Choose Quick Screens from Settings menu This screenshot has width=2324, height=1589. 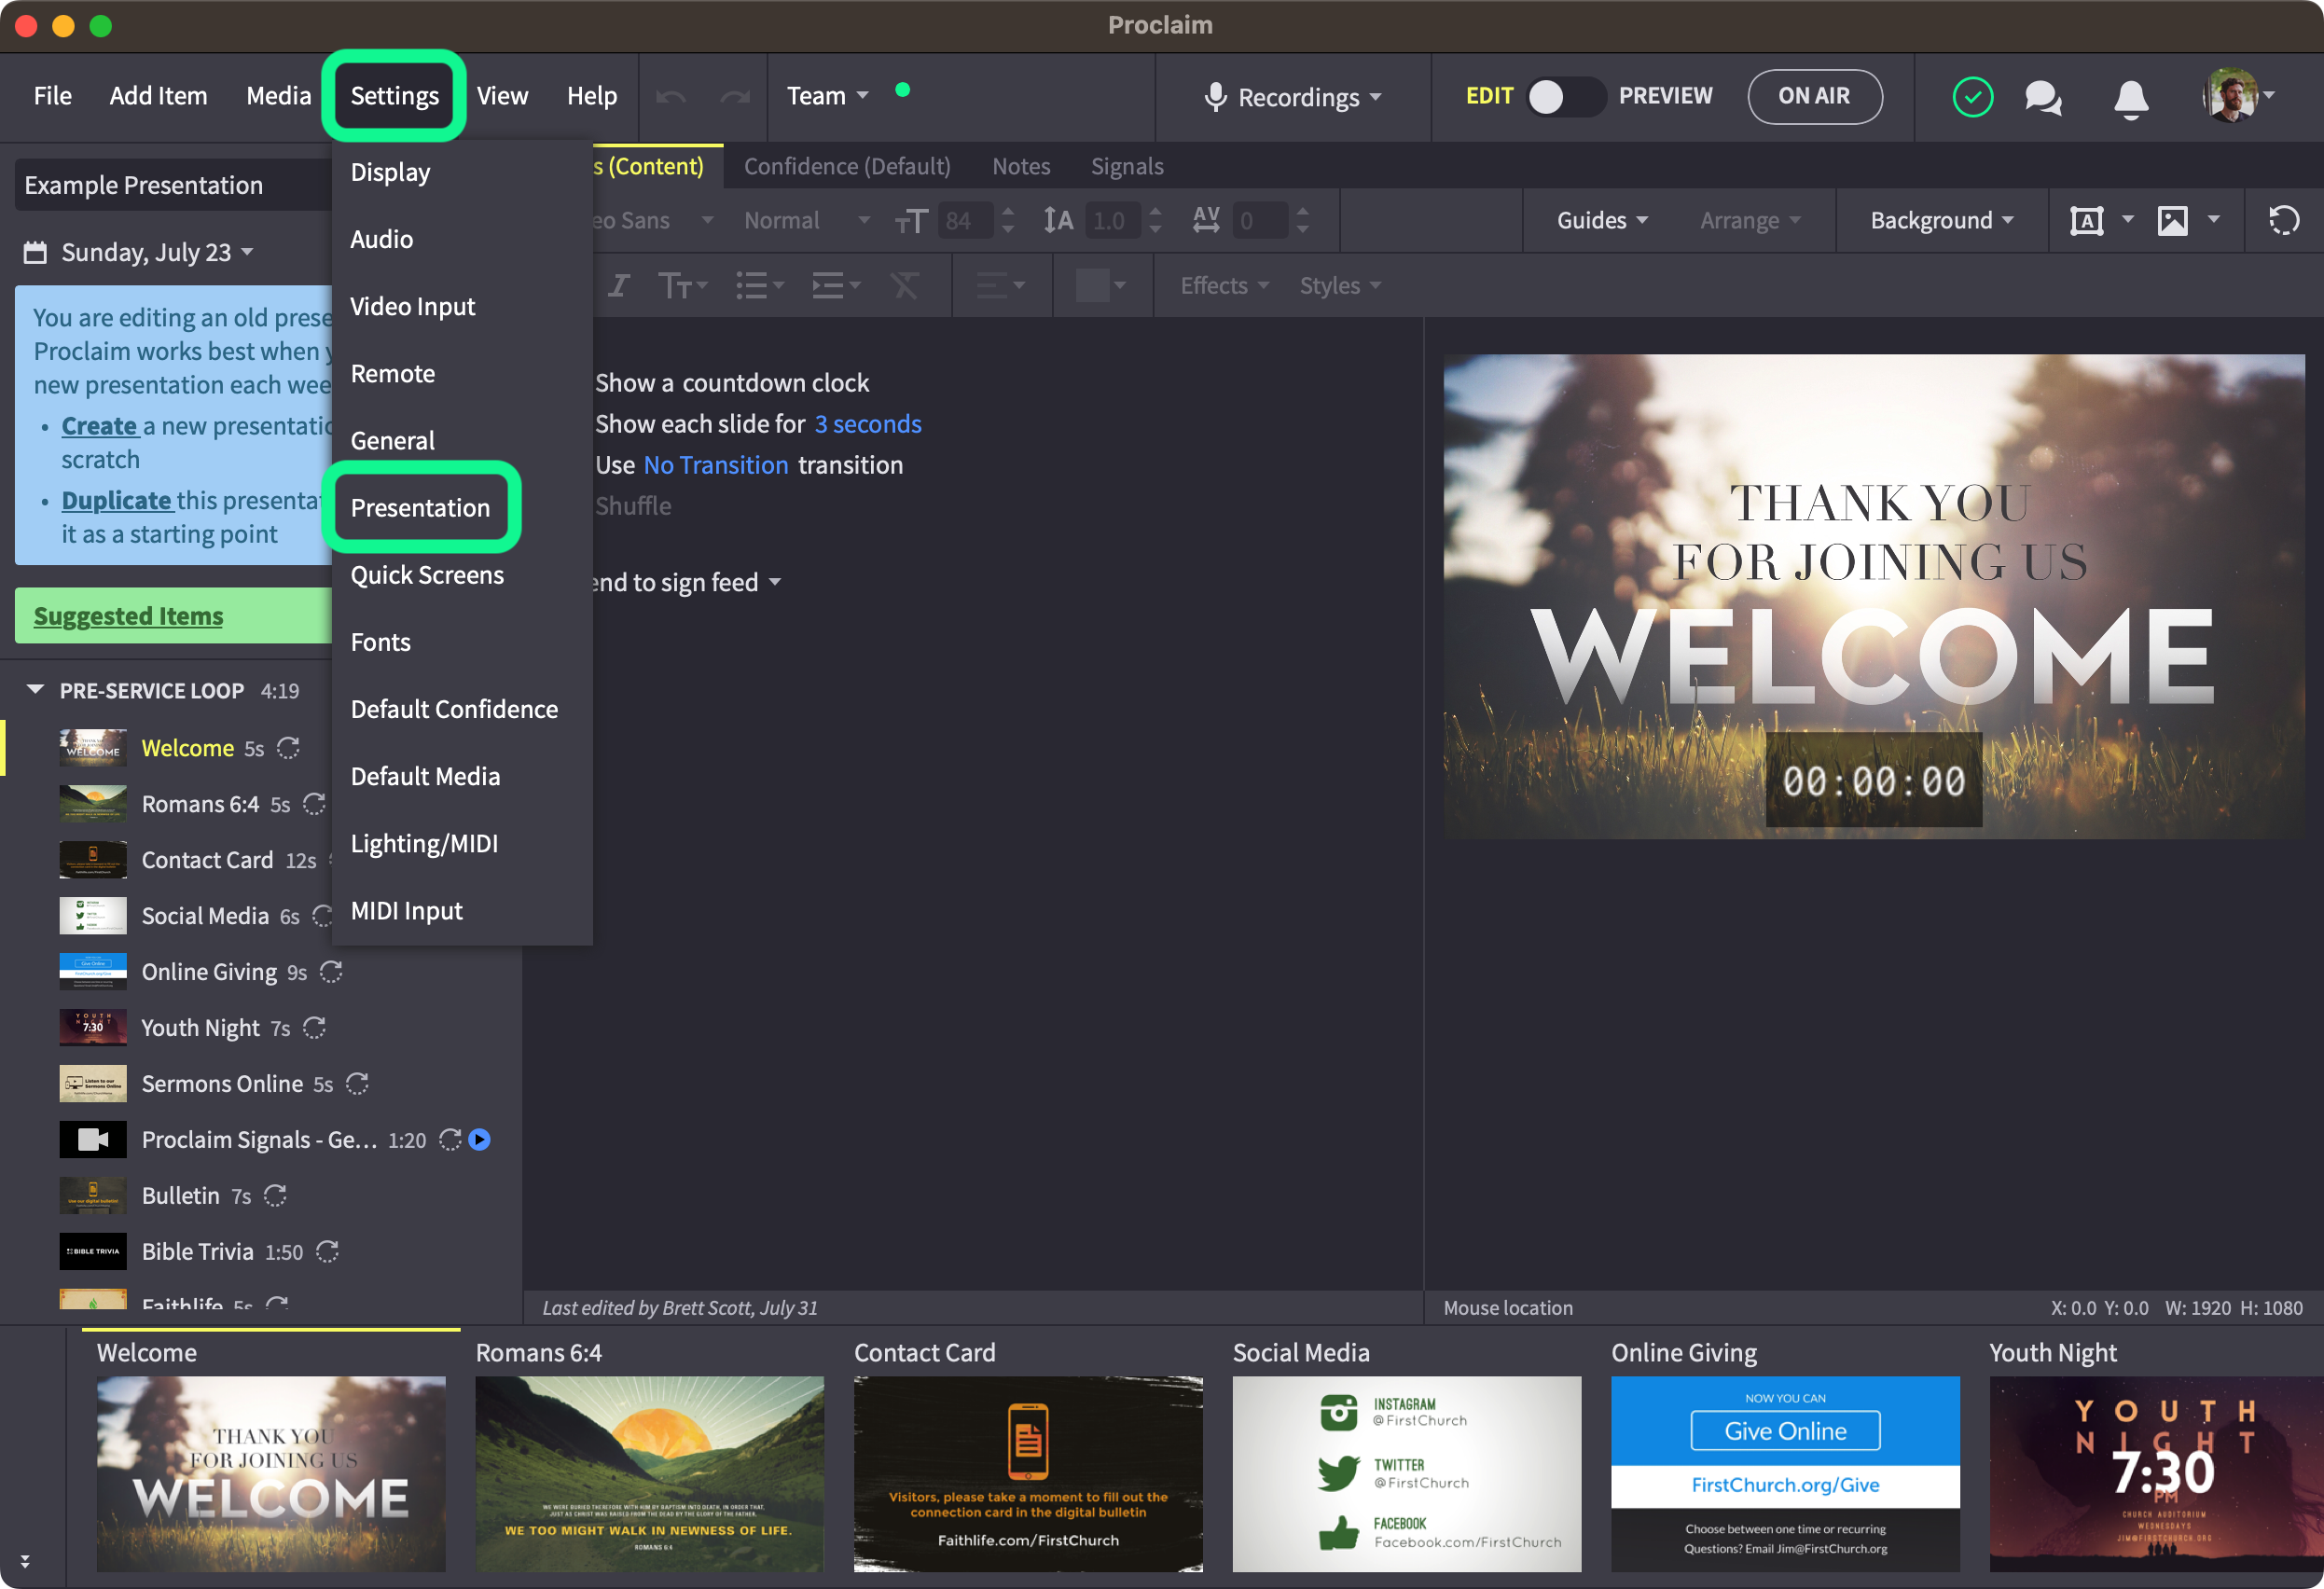coord(428,575)
